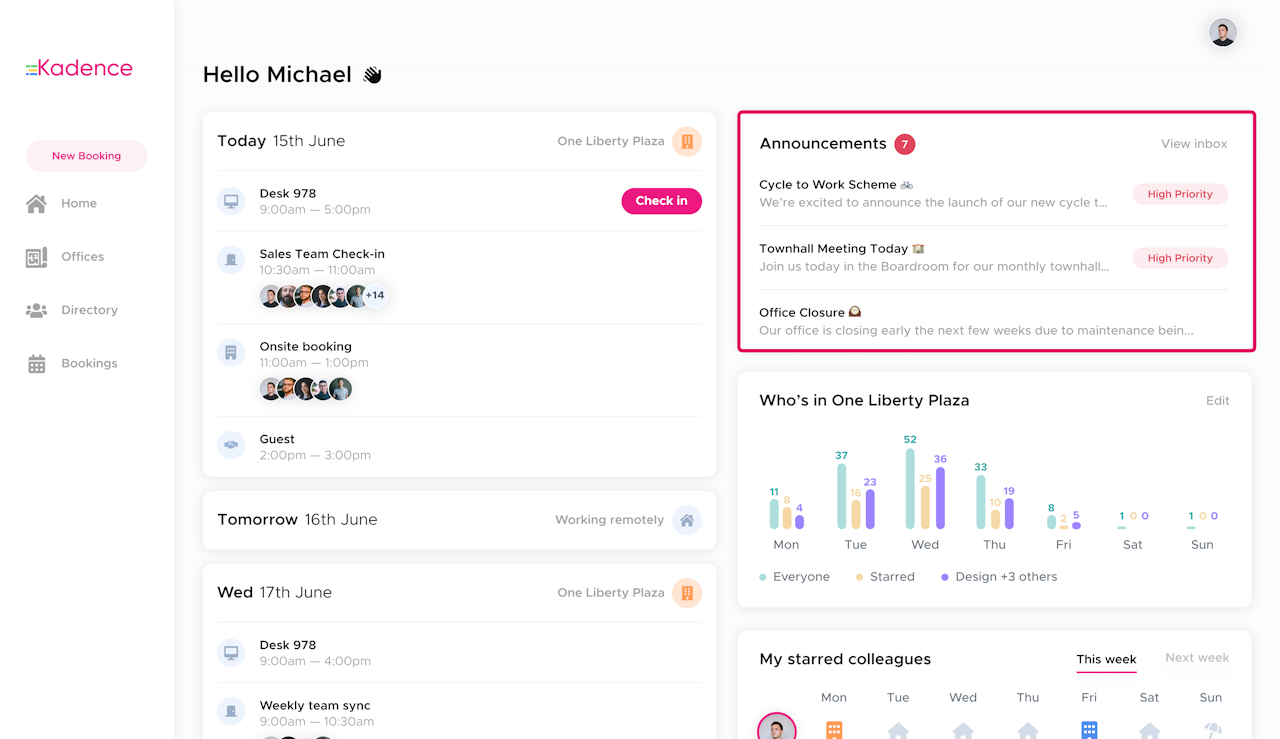Select the This week tab
The height and width of the screenshot is (739, 1280).
coord(1106,659)
